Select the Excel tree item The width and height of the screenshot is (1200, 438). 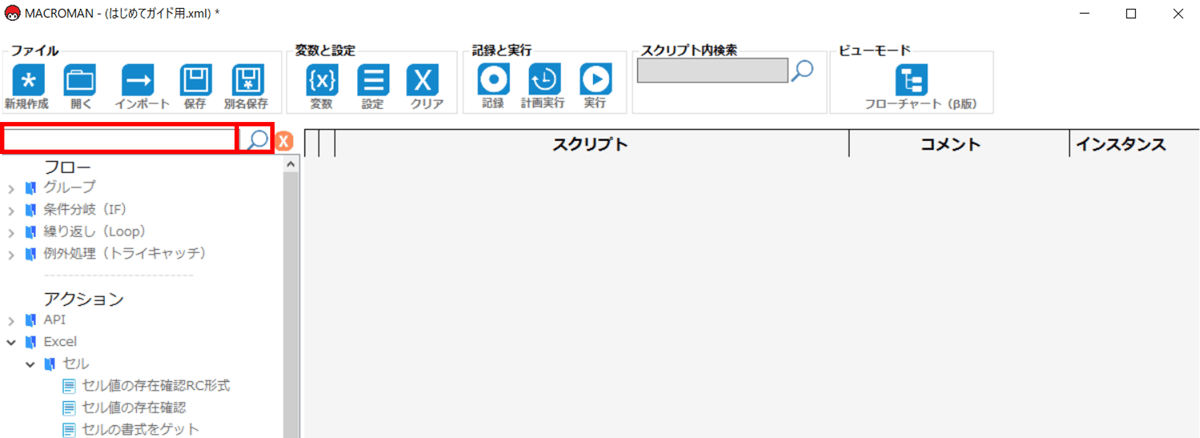point(60,342)
